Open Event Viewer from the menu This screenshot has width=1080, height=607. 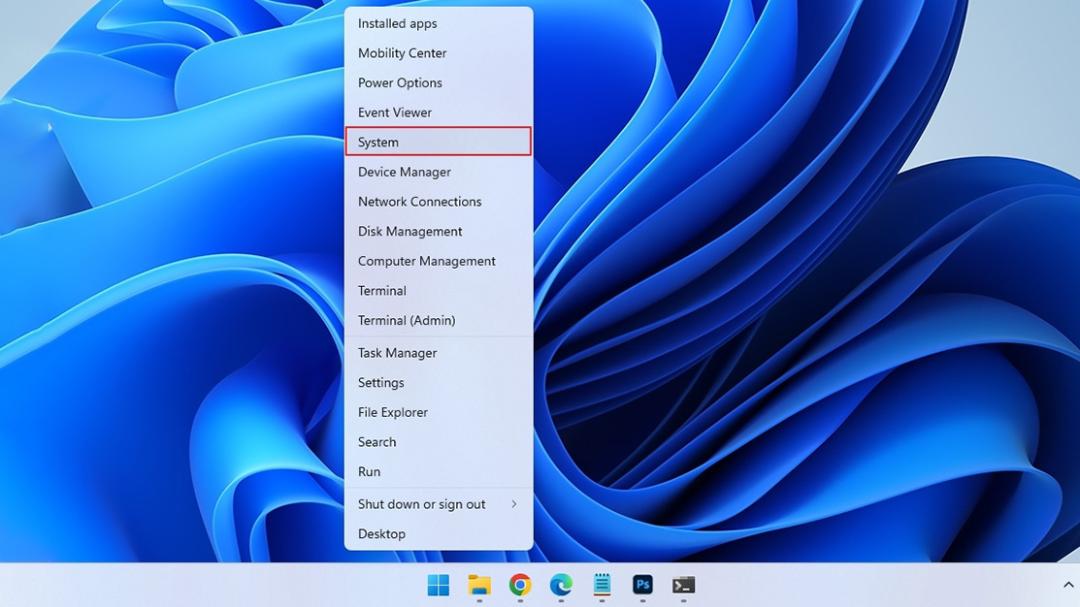pyautogui.click(x=439, y=112)
